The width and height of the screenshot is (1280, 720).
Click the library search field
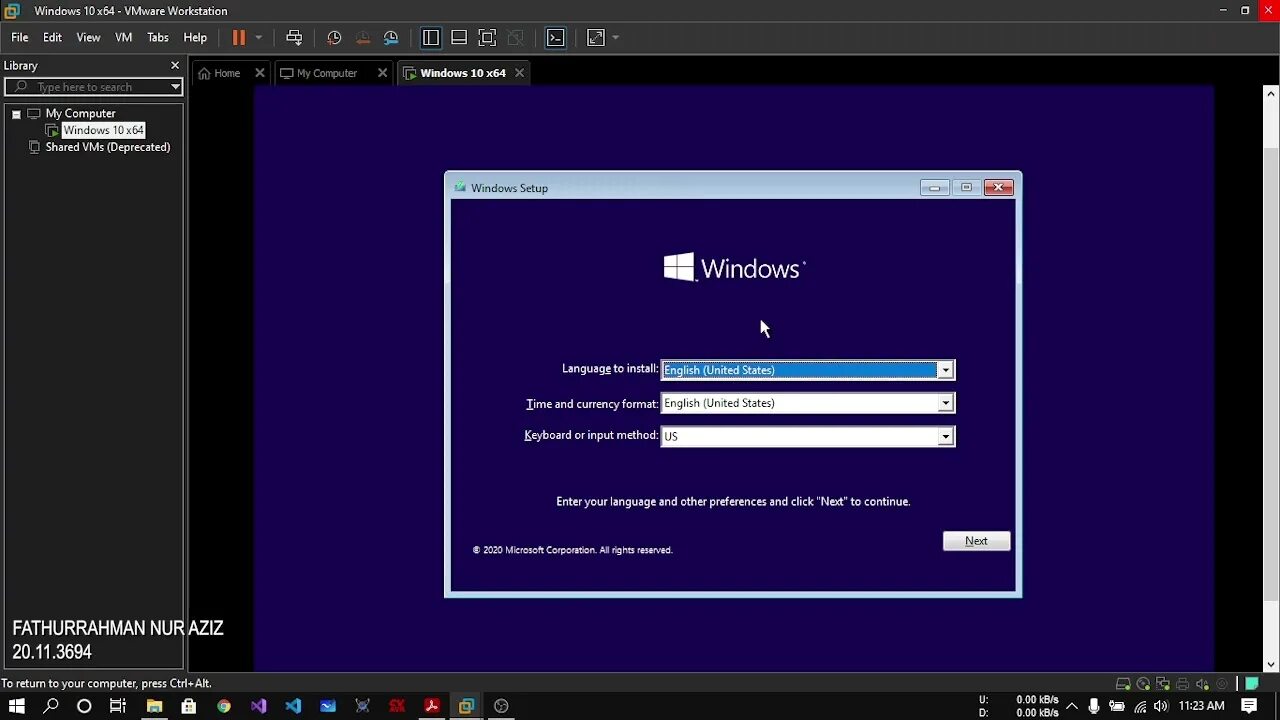[94, 87]
